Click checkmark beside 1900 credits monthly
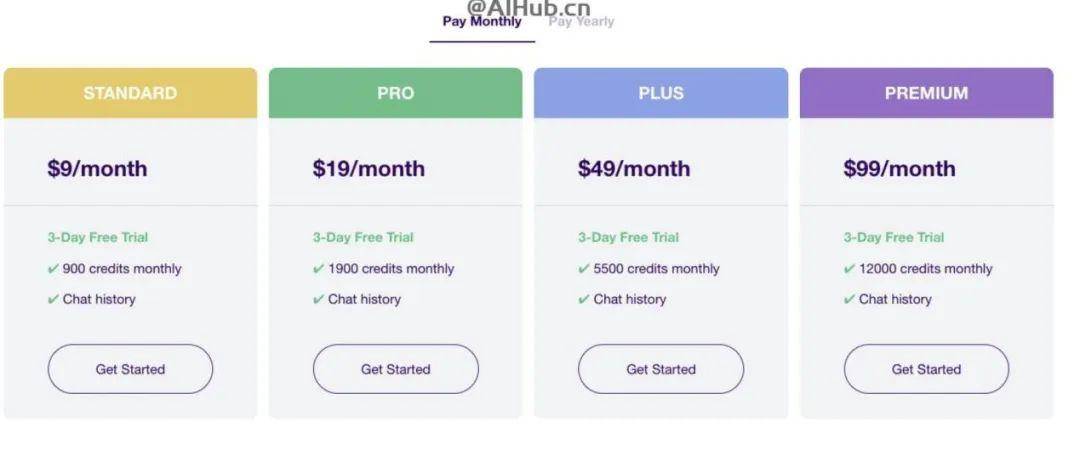 (318, 269)
